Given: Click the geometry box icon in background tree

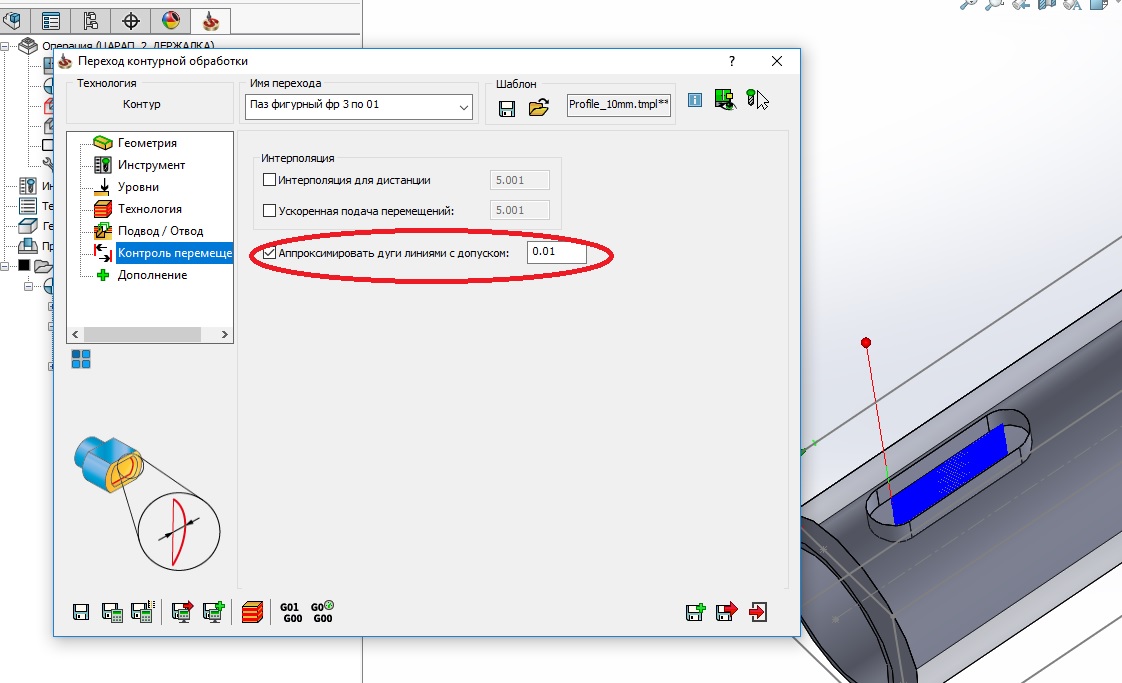Looking at the screenshot, I should (x=27, y=226).
